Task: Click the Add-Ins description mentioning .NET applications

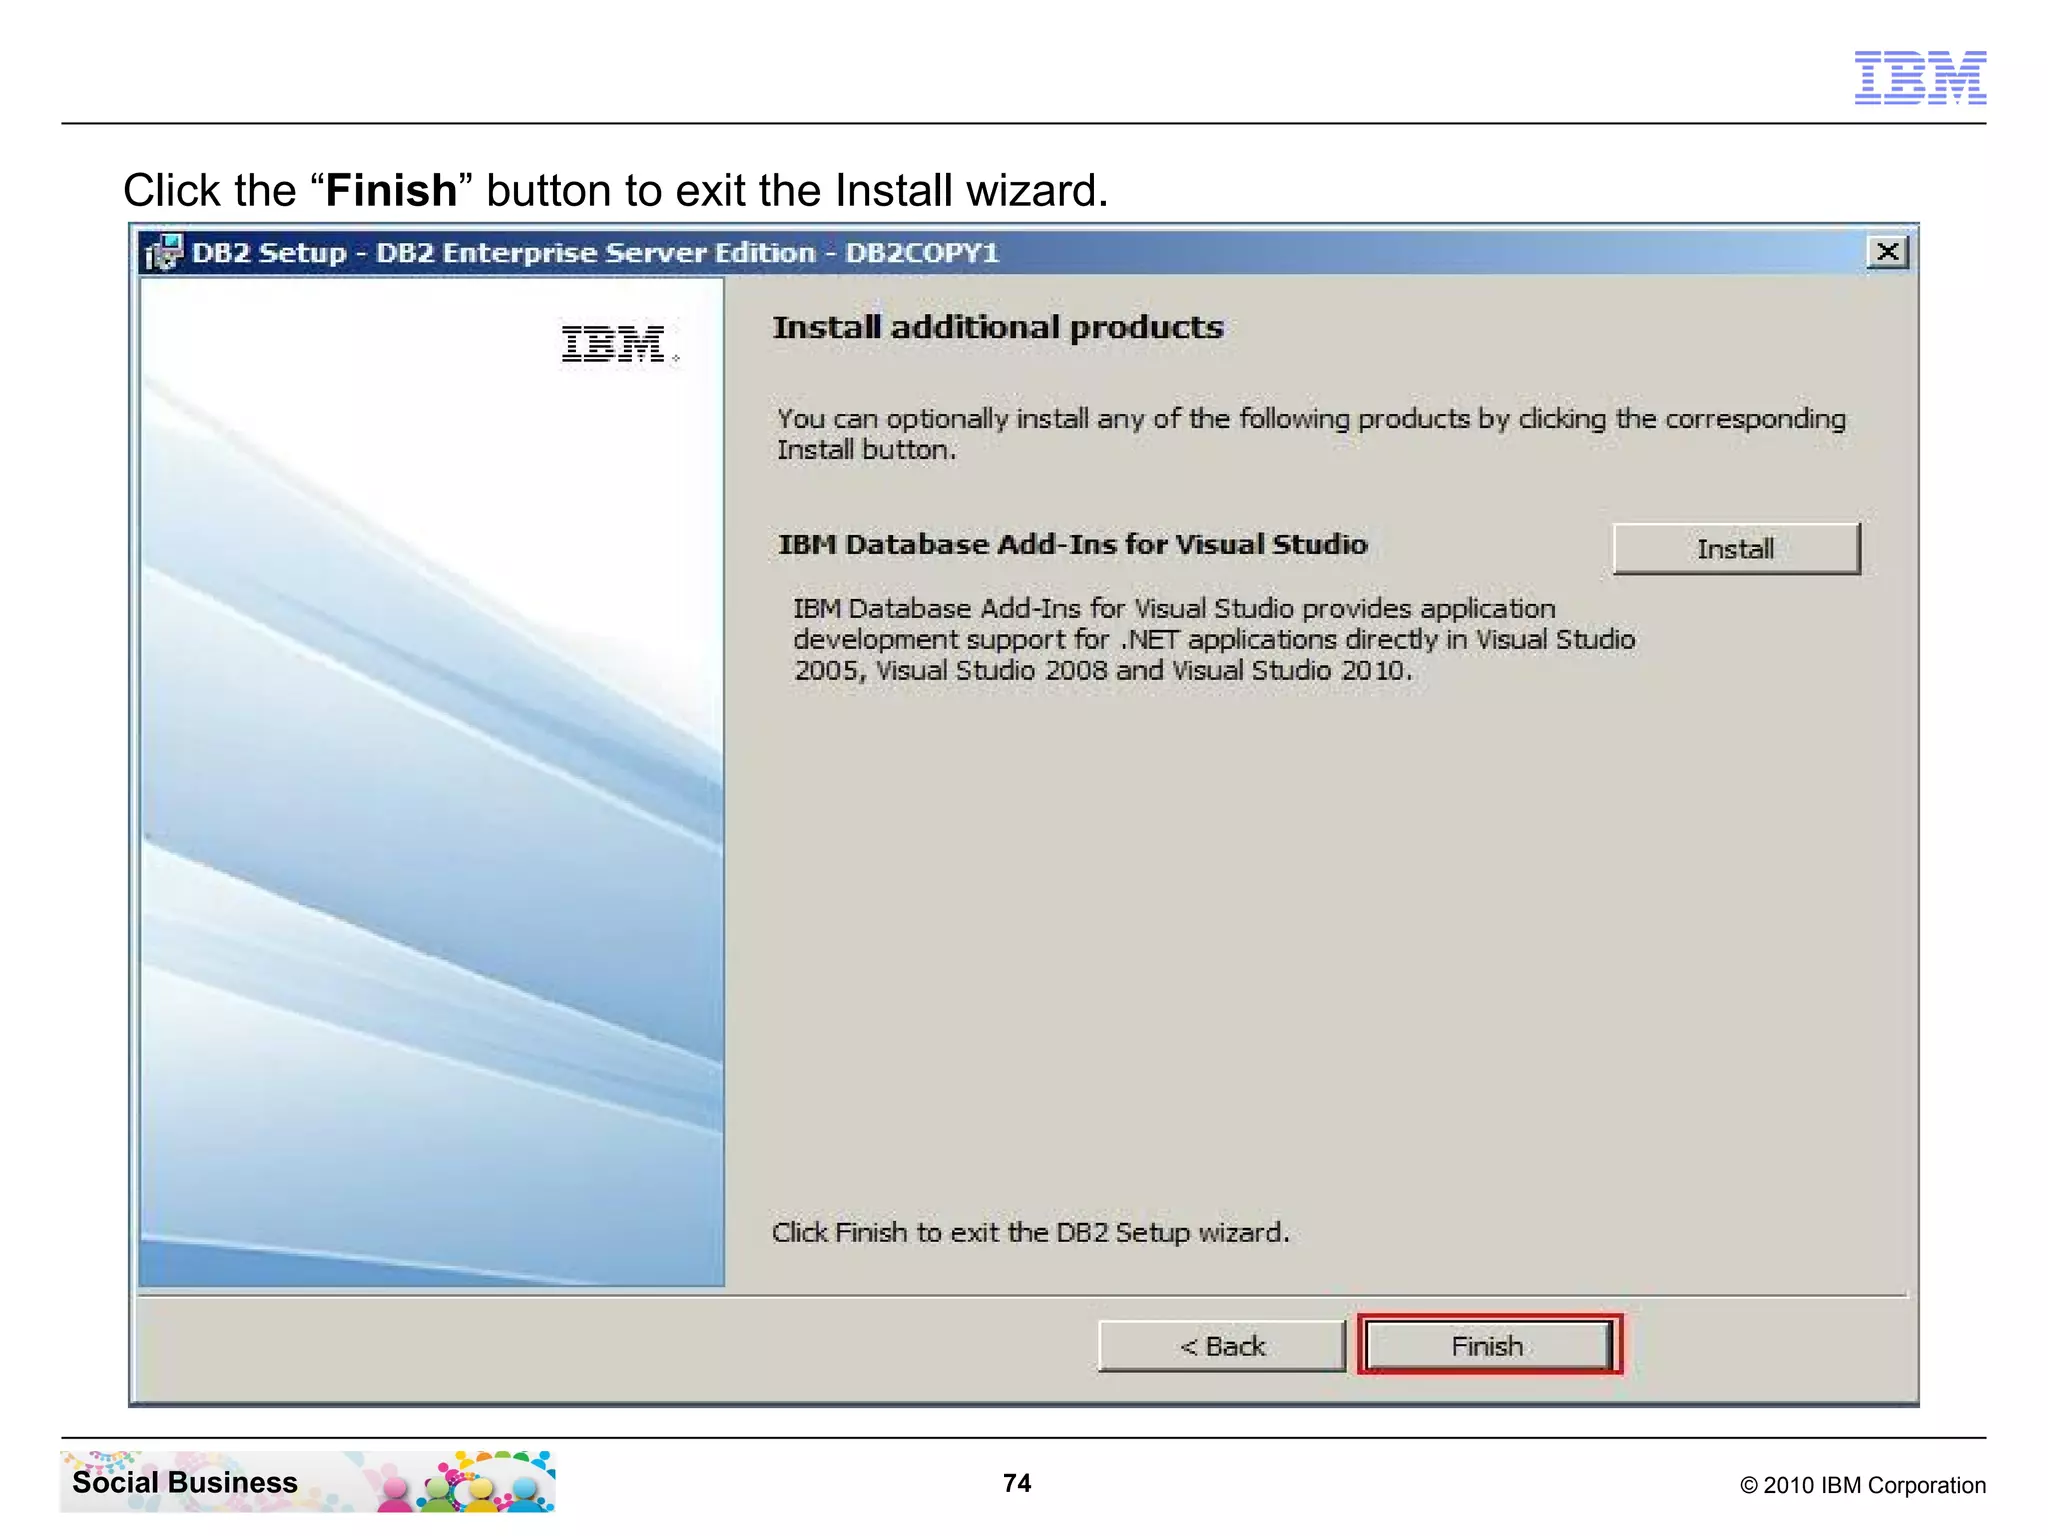Action: 1214,639
